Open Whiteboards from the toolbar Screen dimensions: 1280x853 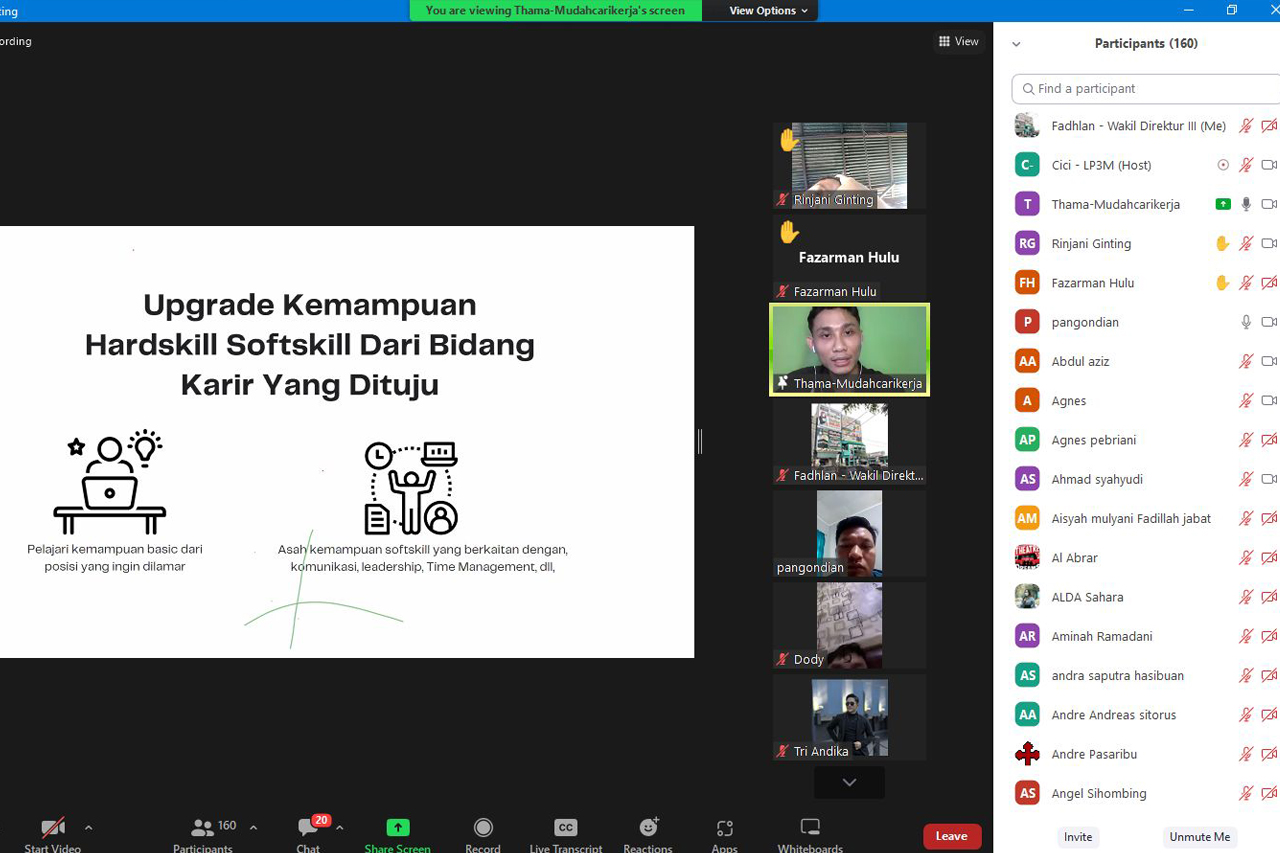click(x=810, y=835)
